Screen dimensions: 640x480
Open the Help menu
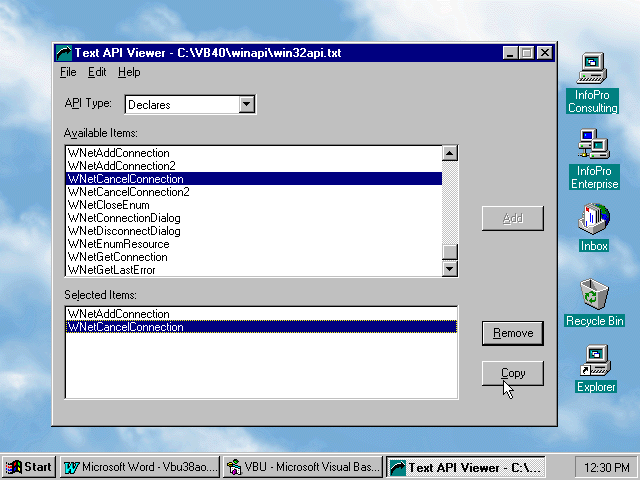[129, 72]
